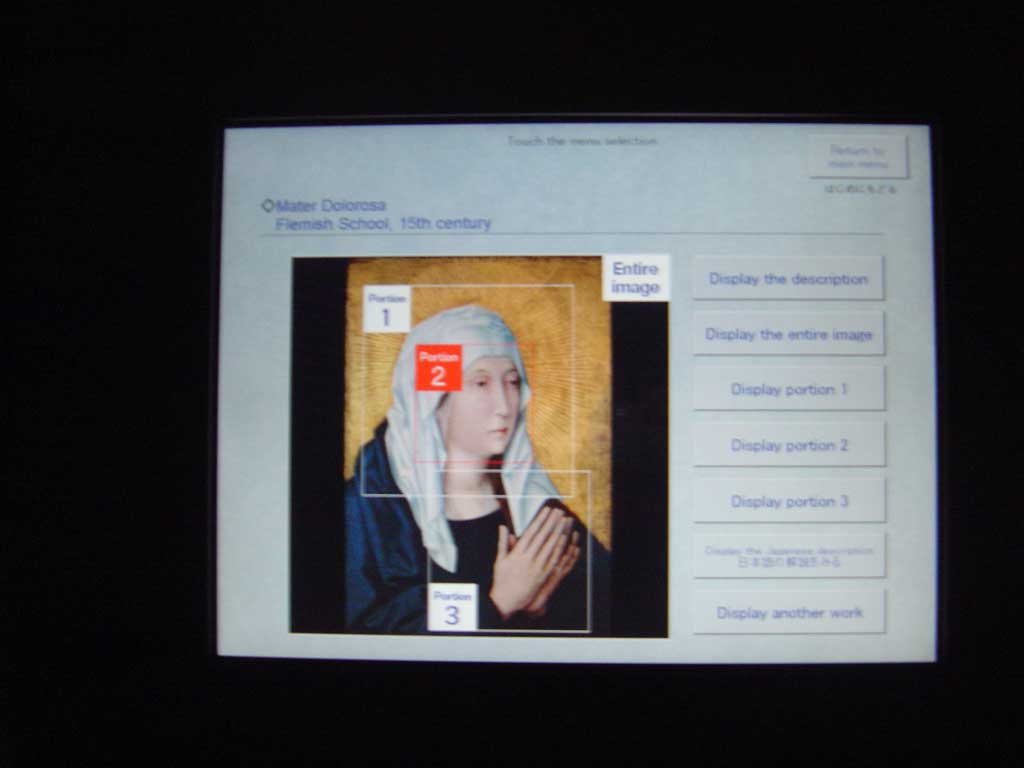This screenshot has height=768, width=1024.
Task: Choose Display another work
Action: 789,613
